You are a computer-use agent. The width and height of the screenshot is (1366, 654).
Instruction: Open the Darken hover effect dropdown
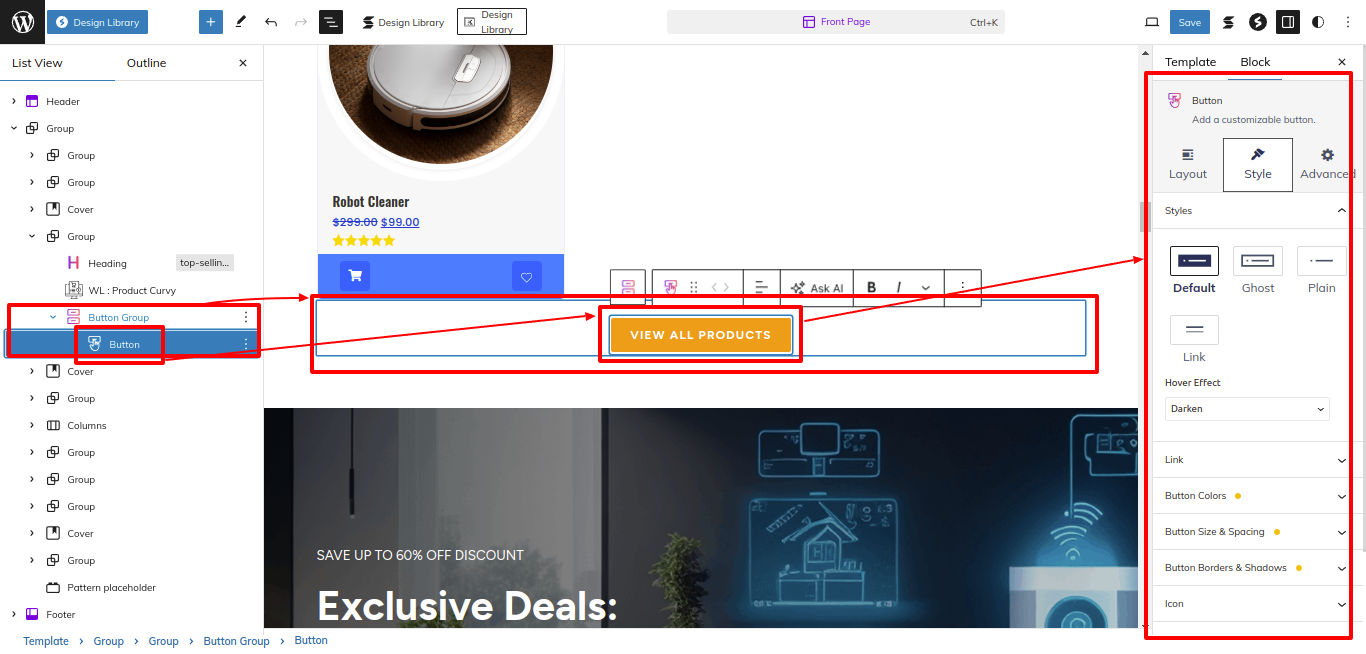click(x=1247, y=409)
